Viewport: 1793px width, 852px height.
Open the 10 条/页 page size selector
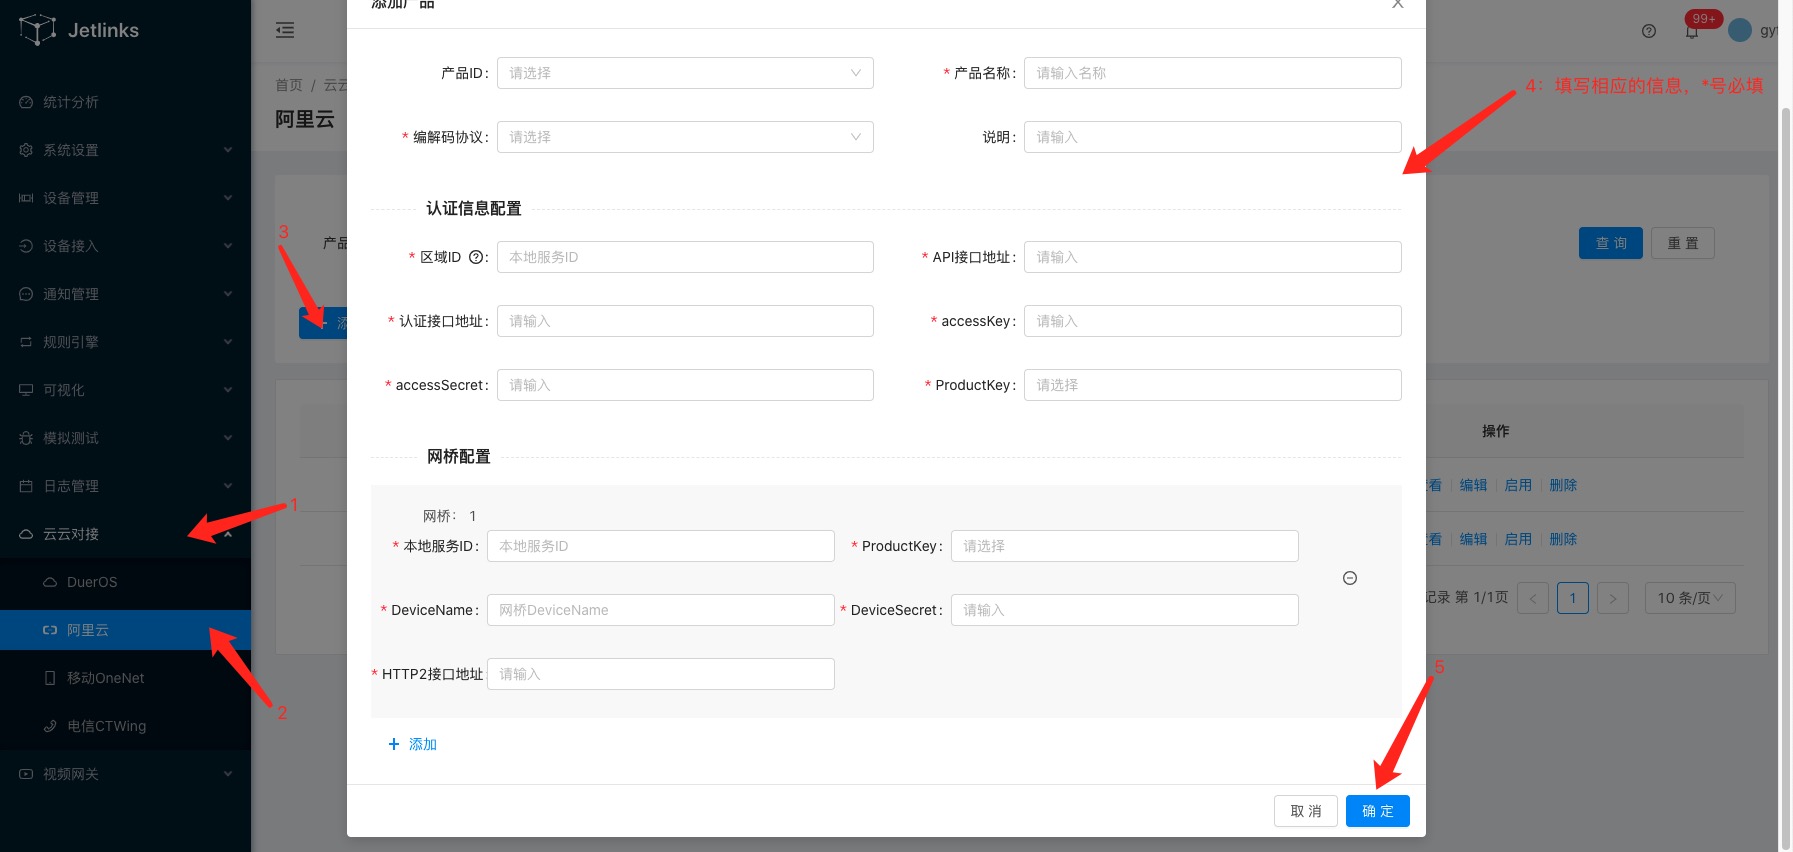[1689, 598]
